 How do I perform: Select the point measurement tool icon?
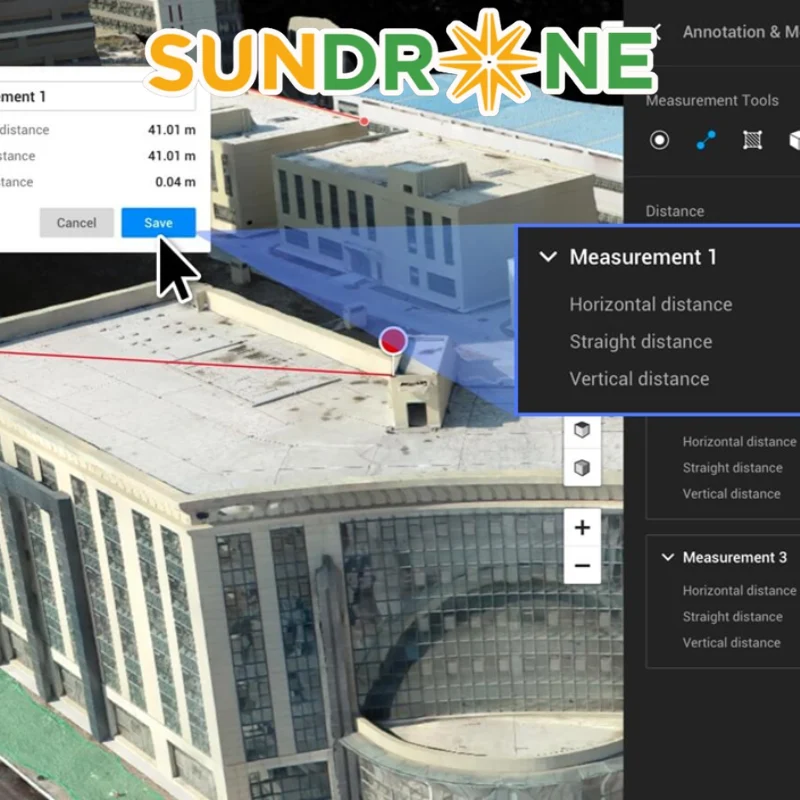pyautogui.click(x=659, y=140)
